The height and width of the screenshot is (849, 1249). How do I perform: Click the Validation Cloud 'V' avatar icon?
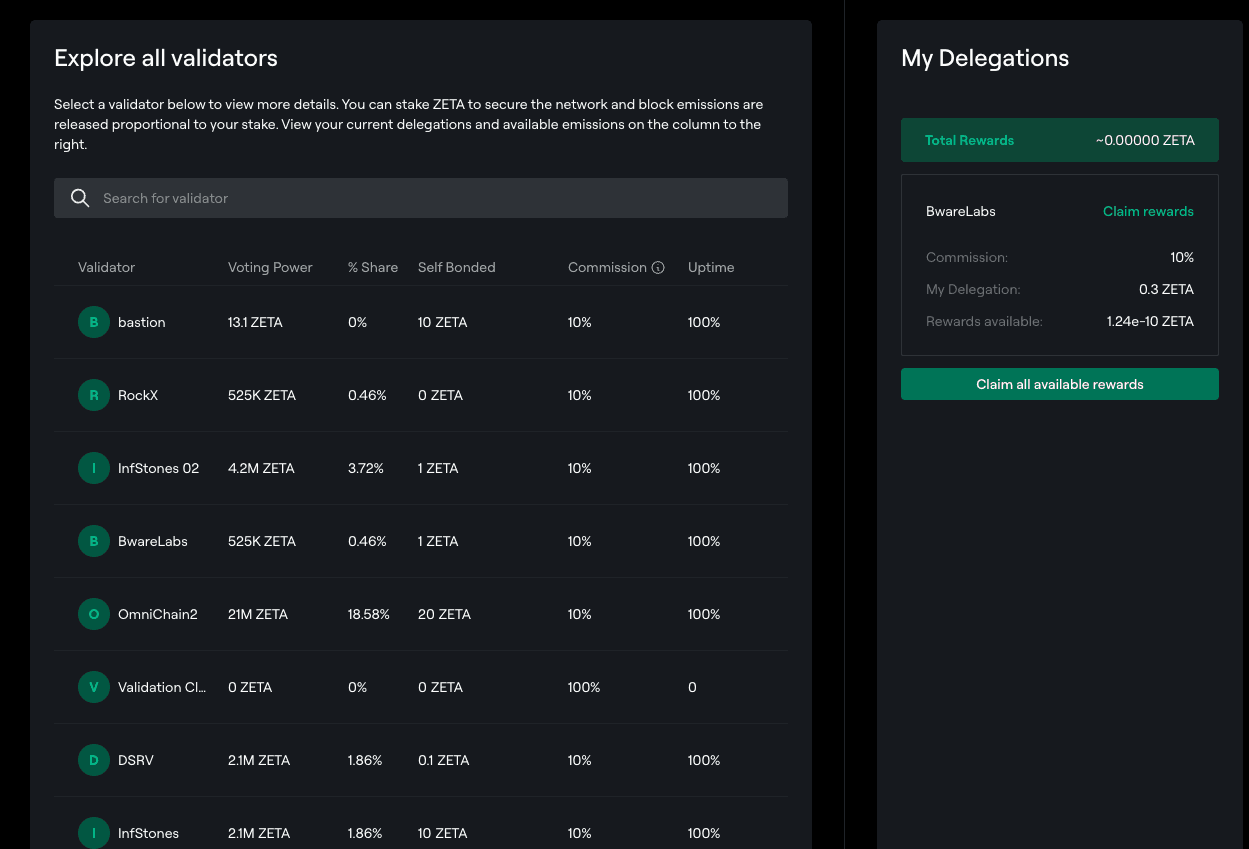coord(94,687)
